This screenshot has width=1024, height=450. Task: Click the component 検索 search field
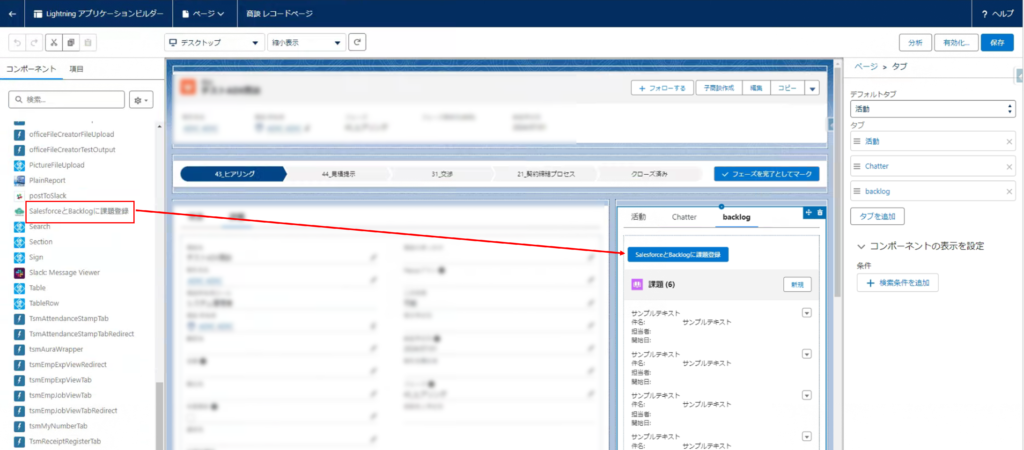pyautogui.click(x=66, y=100)
